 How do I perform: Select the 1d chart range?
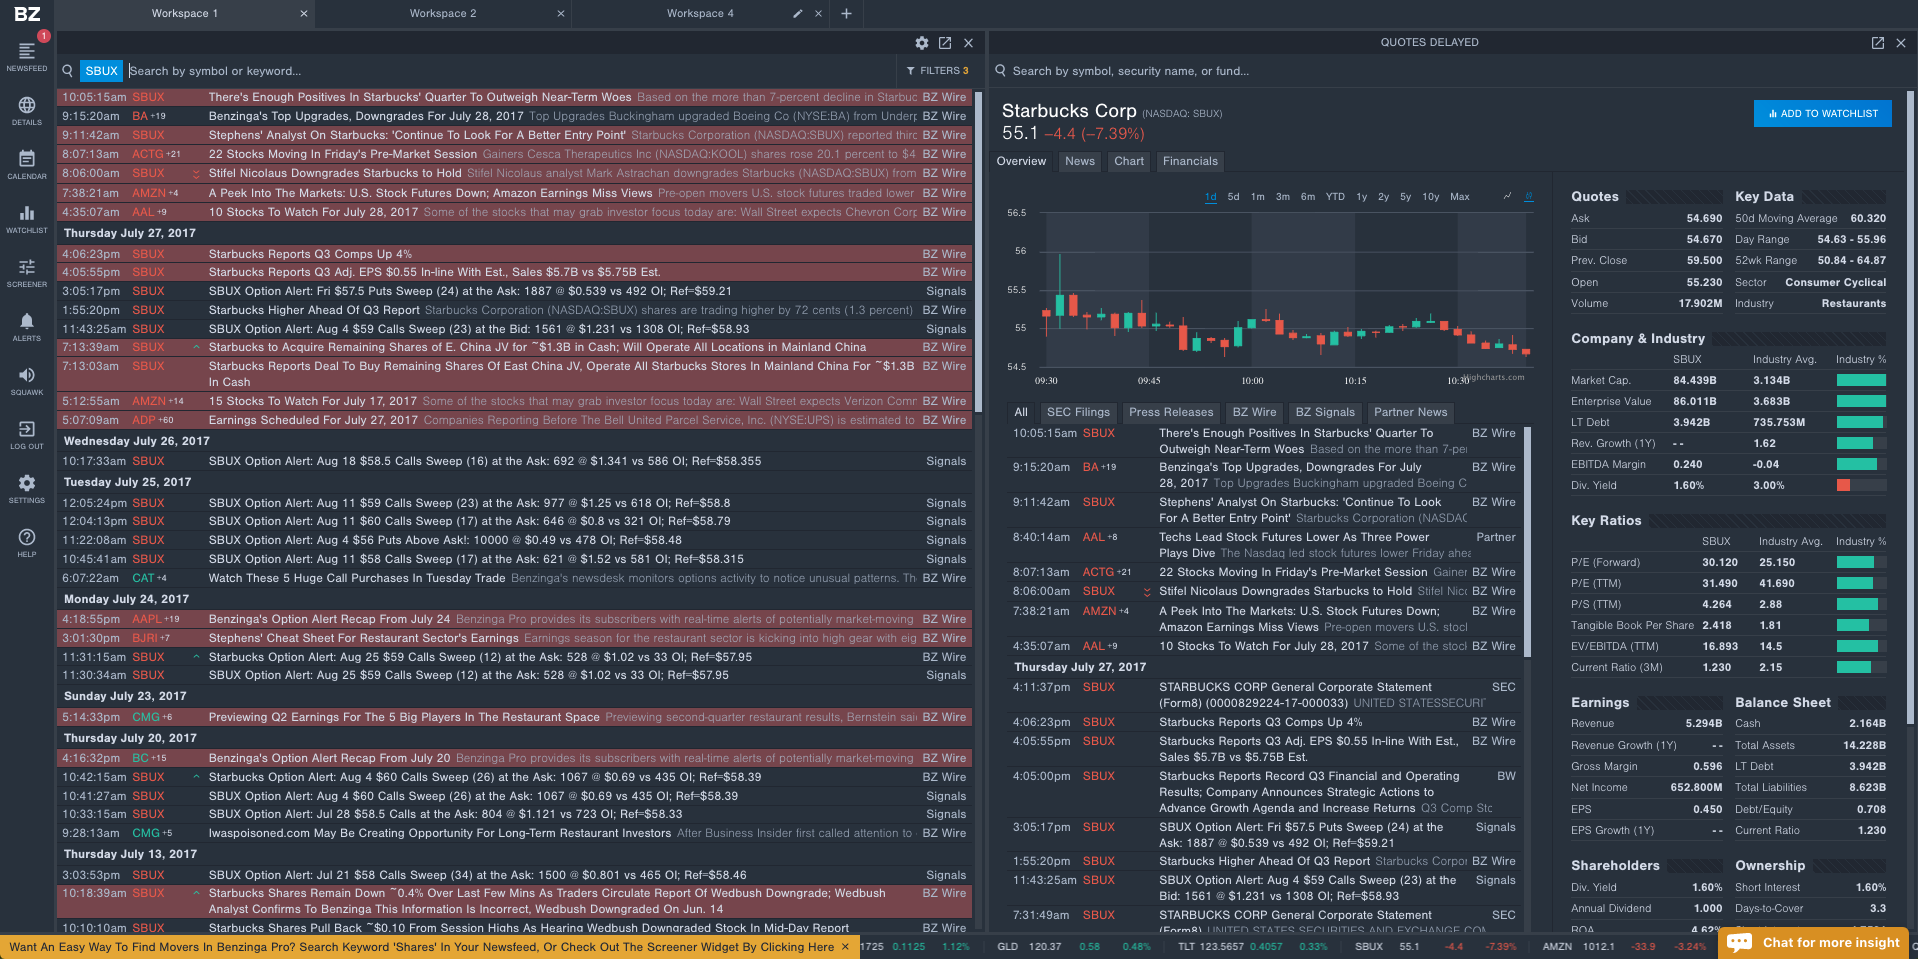[1211, 197]
